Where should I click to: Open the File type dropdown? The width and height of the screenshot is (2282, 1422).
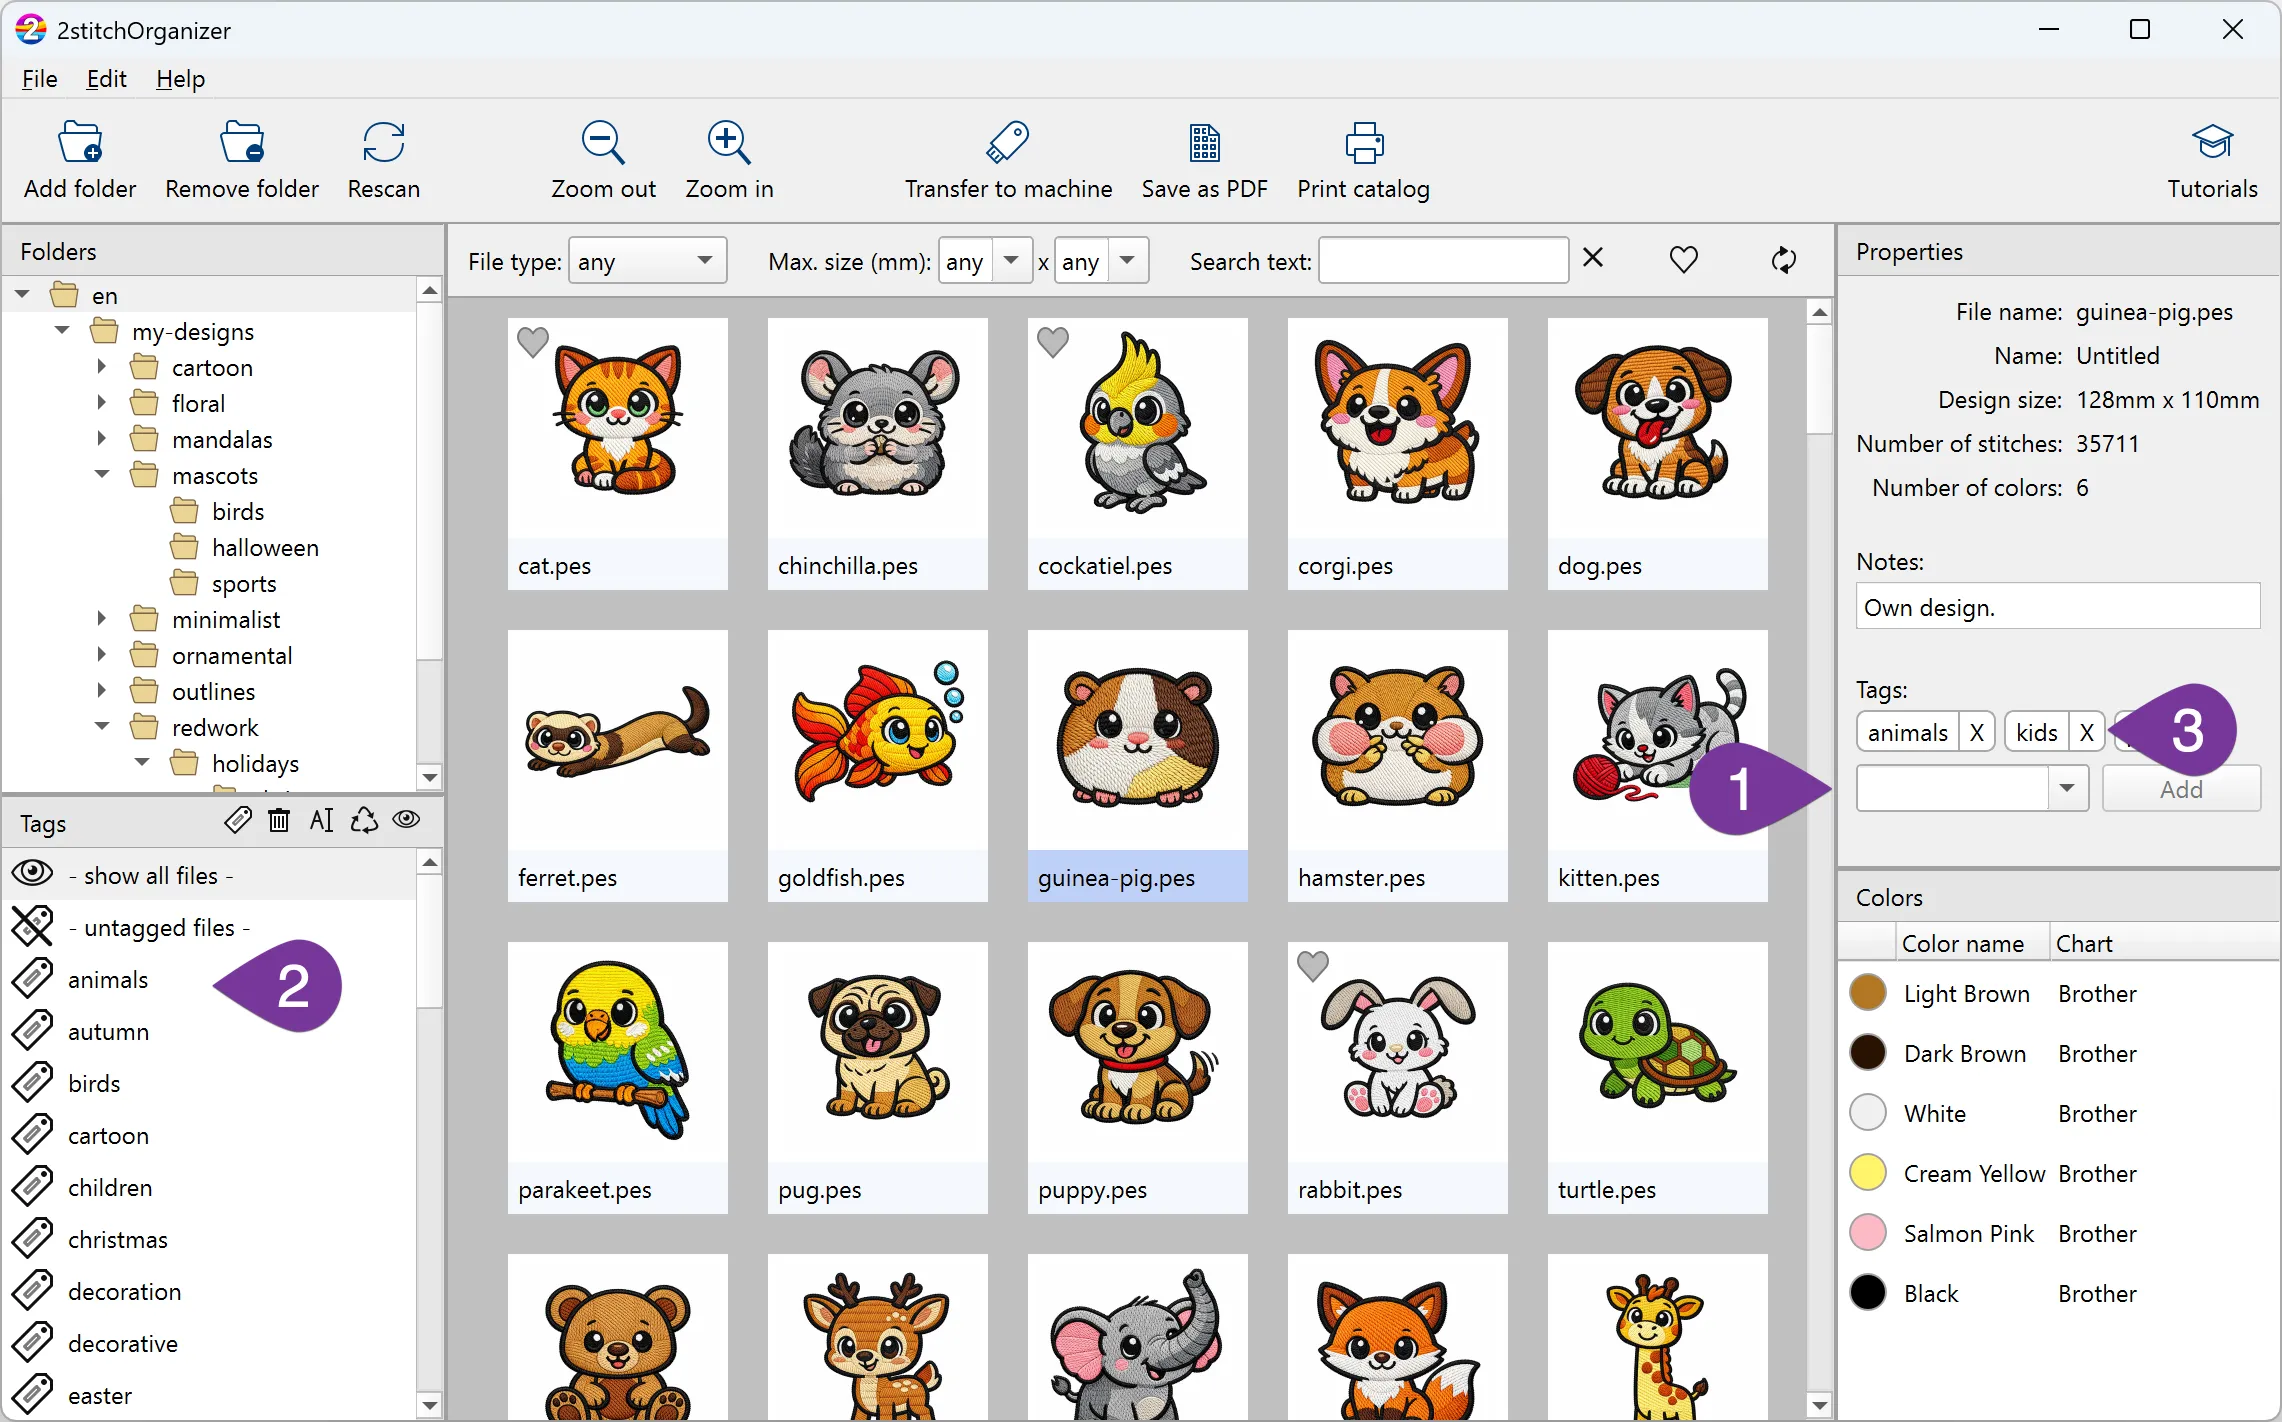(x=647, y=261)
